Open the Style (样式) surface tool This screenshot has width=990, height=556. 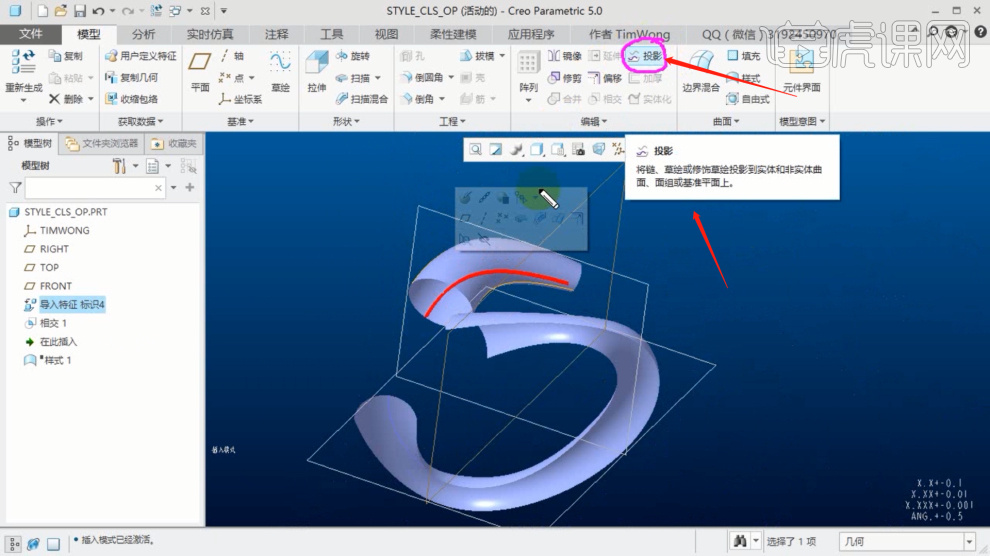pos(744,78)
